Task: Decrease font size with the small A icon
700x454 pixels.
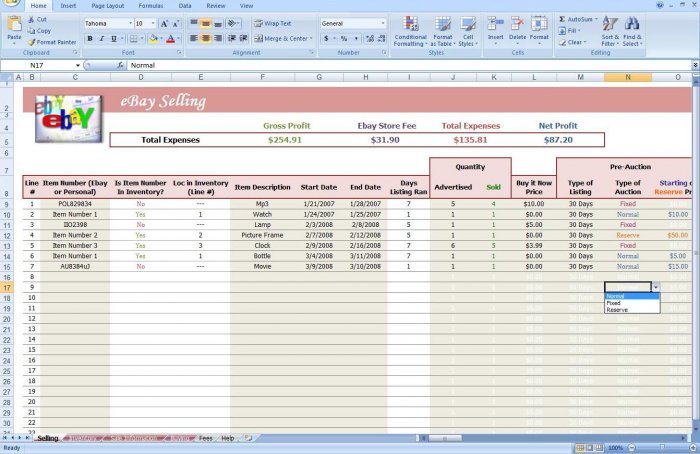Action: [x=176, y=24]
